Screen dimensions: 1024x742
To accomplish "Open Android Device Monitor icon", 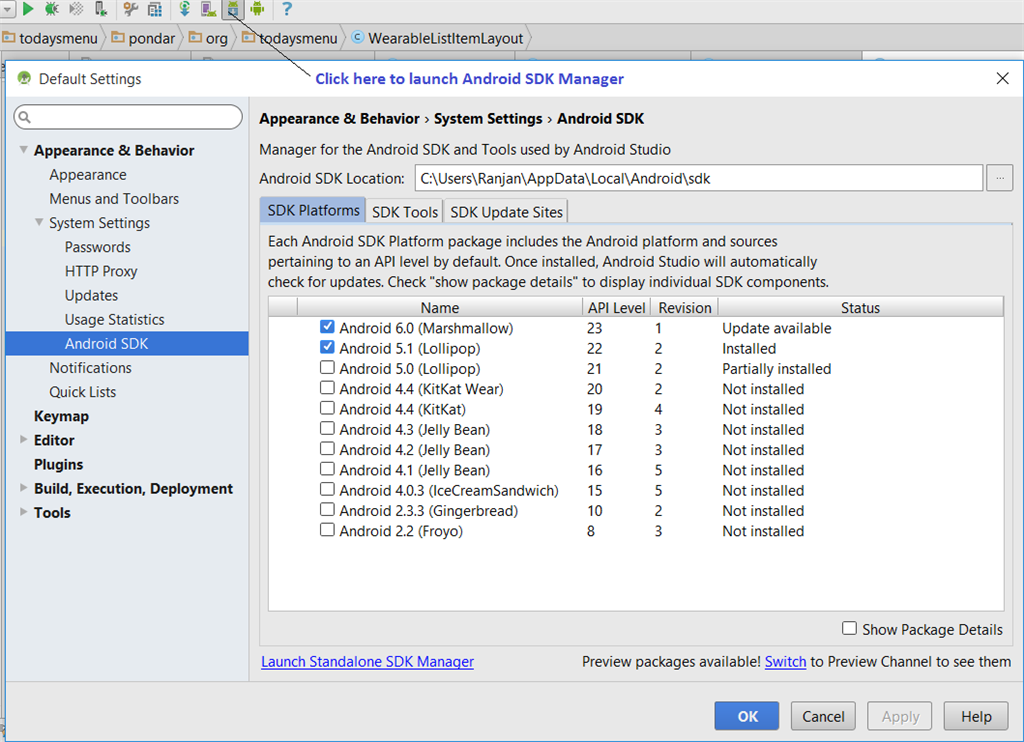I will (x=258, y=9).
